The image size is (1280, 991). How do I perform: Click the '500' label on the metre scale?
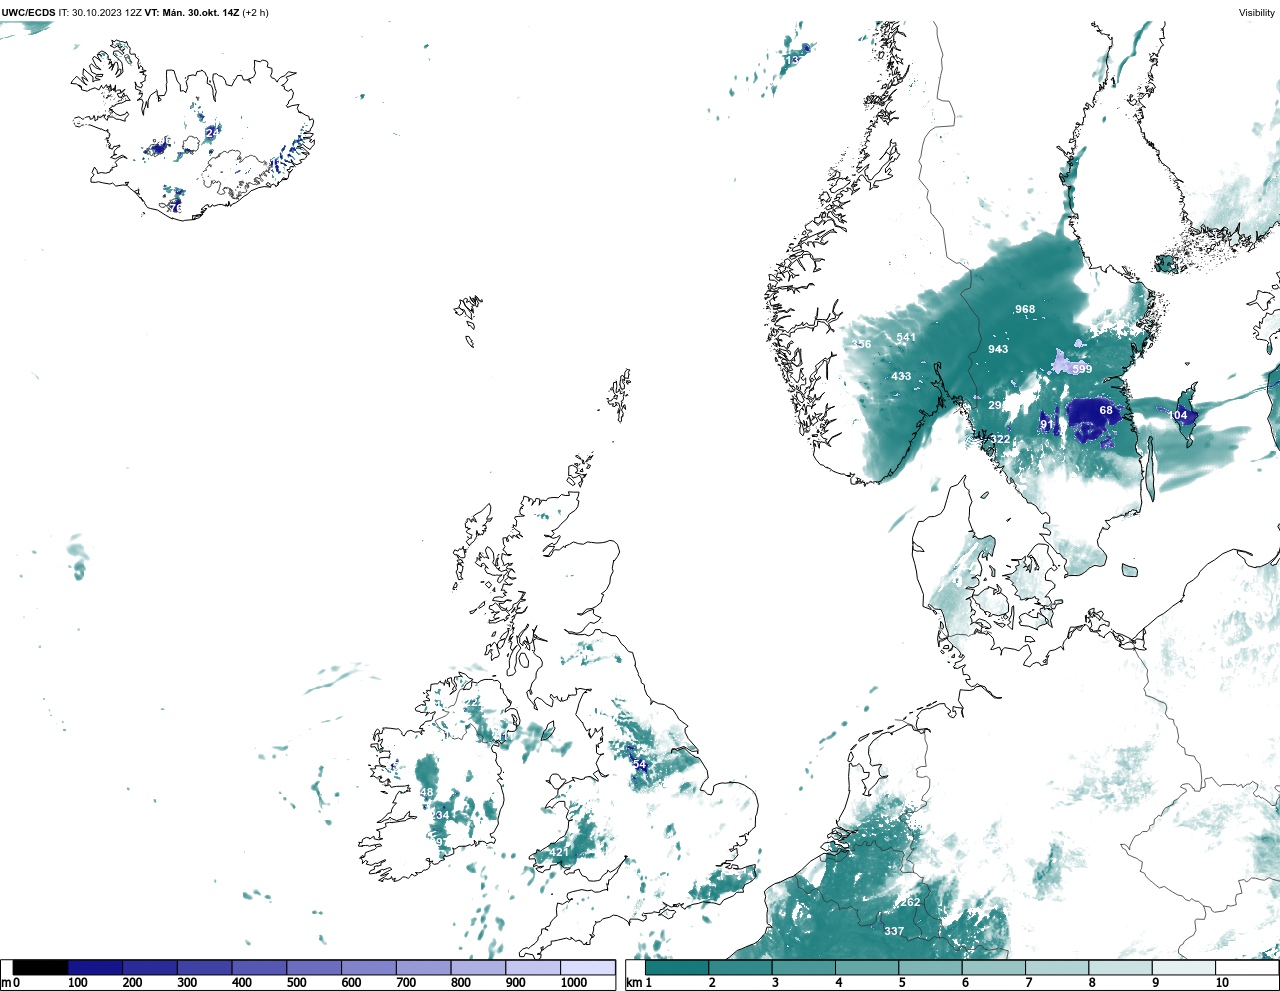tap(296, 983)
